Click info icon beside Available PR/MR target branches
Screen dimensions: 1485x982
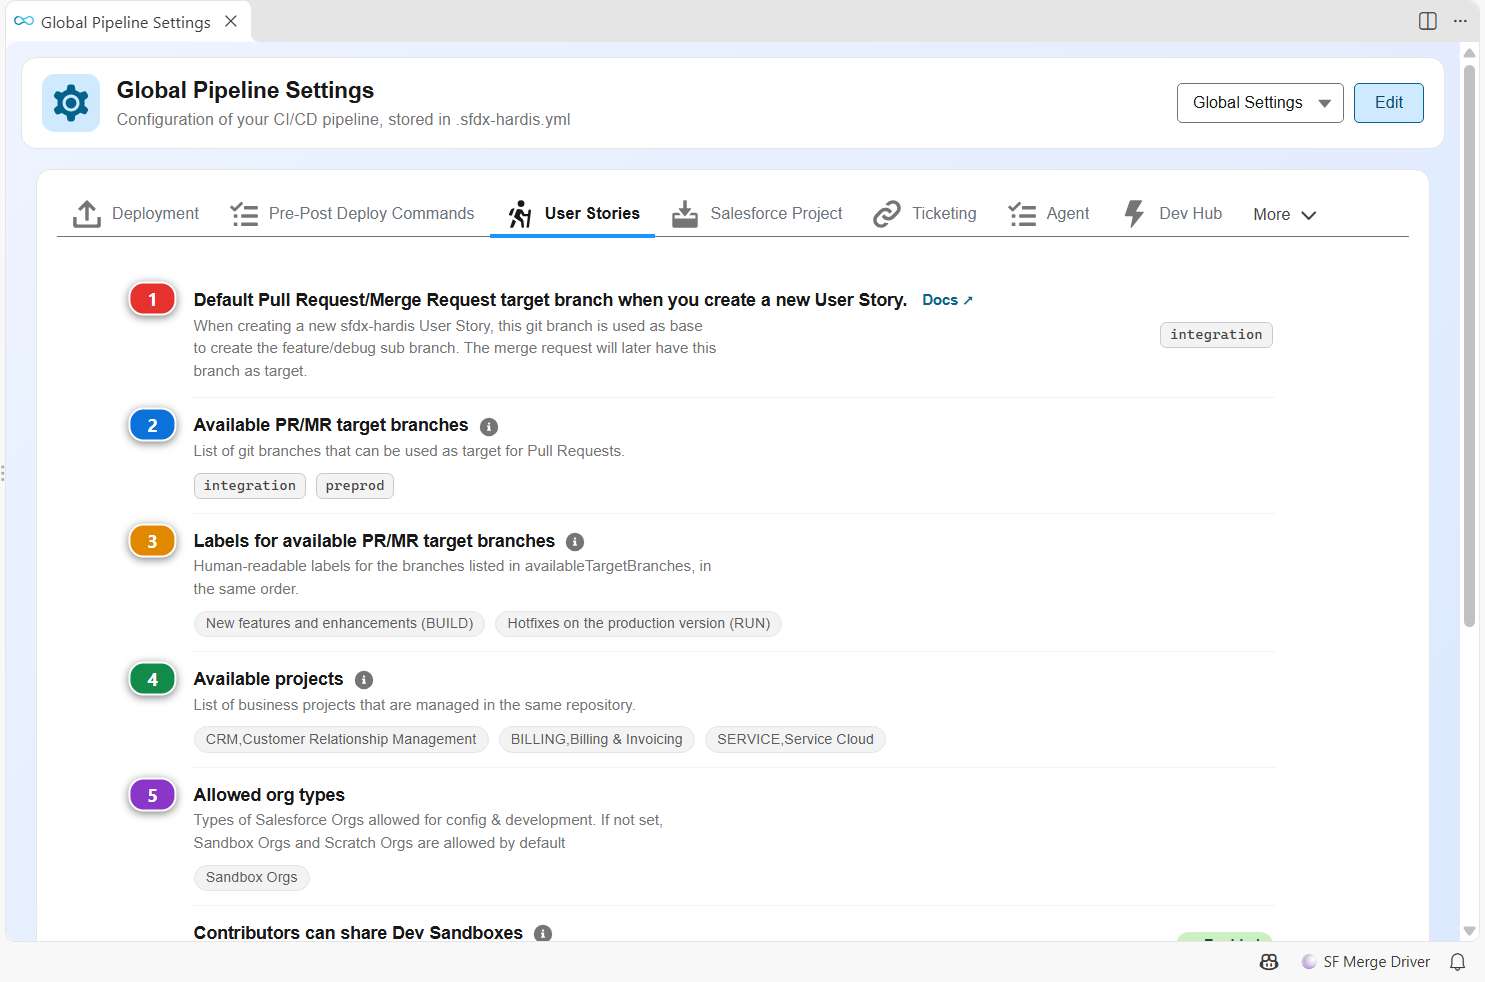click(x=489, y=427)
